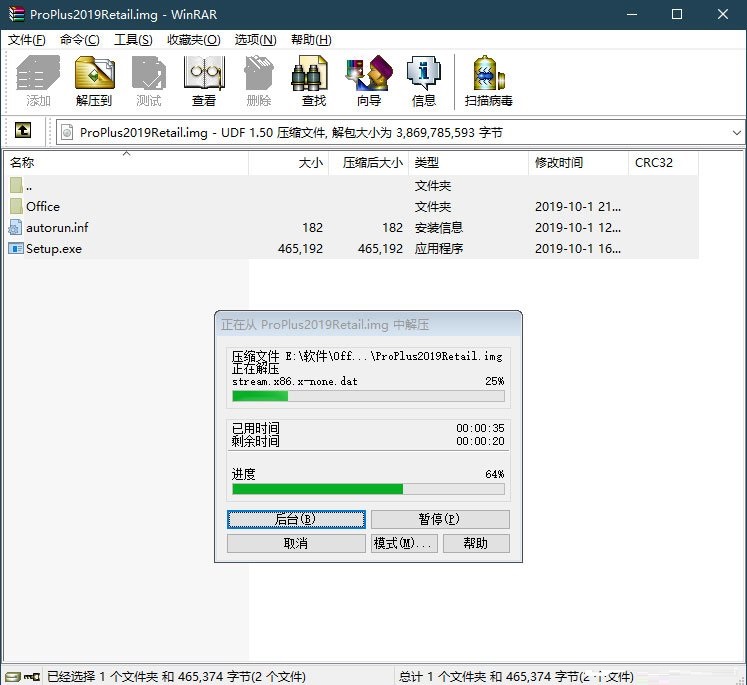Click the current file 25% progress bar
The width and height of the screenshot is (747, 685).
click(x=368, y=396)
